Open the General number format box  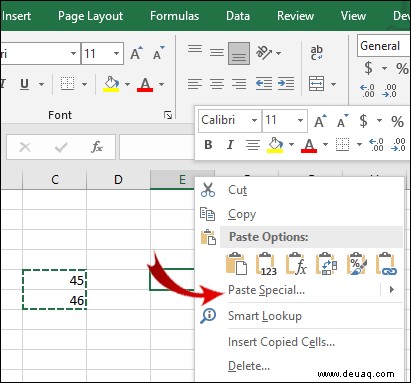383,45
